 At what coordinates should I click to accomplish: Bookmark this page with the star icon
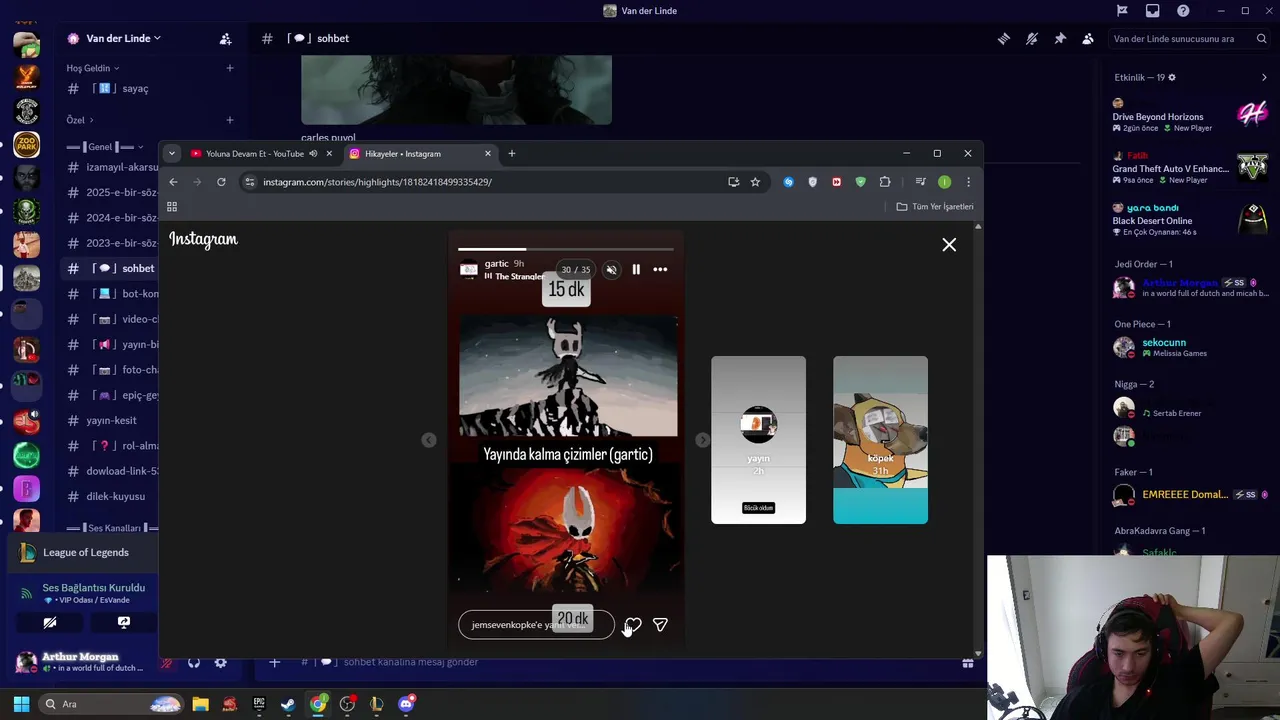click(x=755, y=182)
